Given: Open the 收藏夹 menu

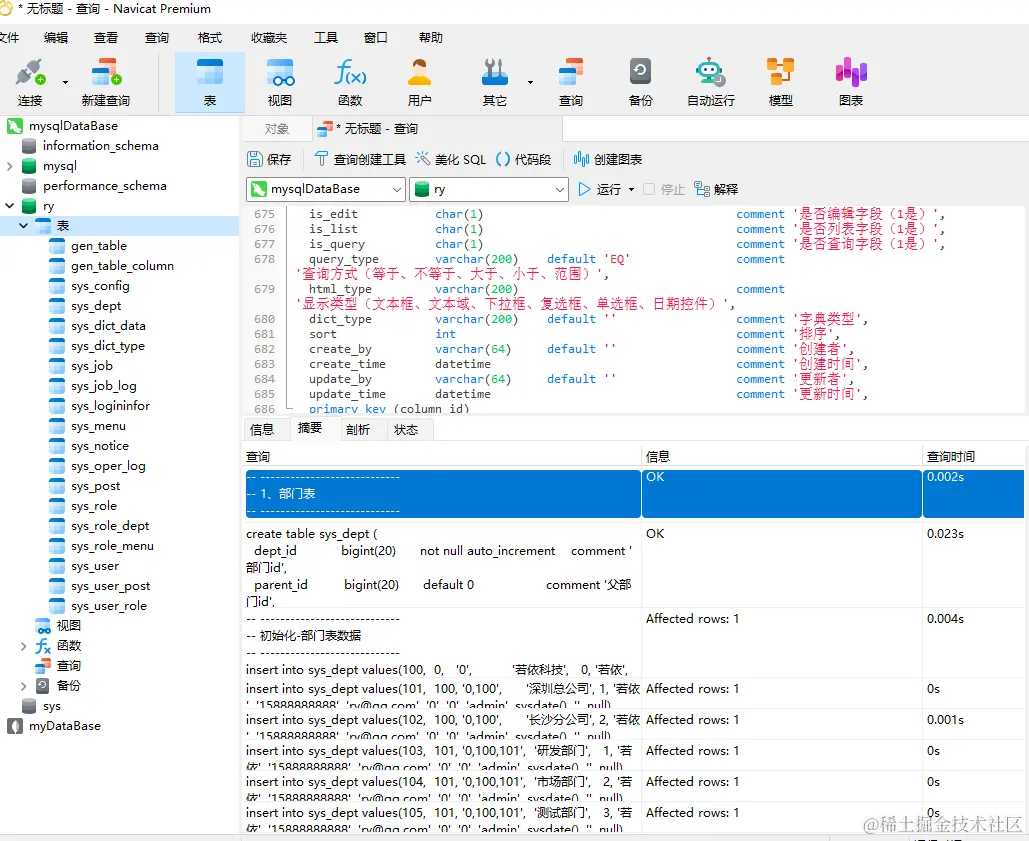Looking at the screenshot, I should [x=268, y=37].
